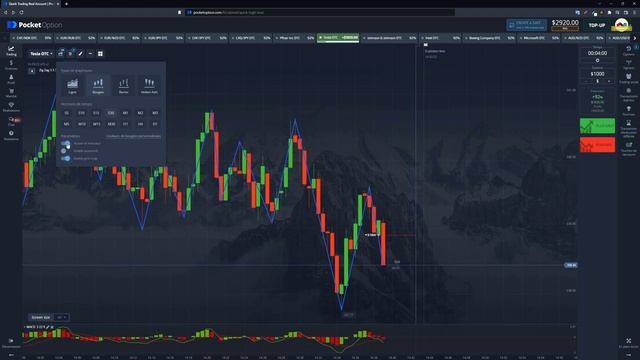The height and width of the screenshot is (360, 640).
Task: Open custom candle colors settings link
Action: coord(133,136)
